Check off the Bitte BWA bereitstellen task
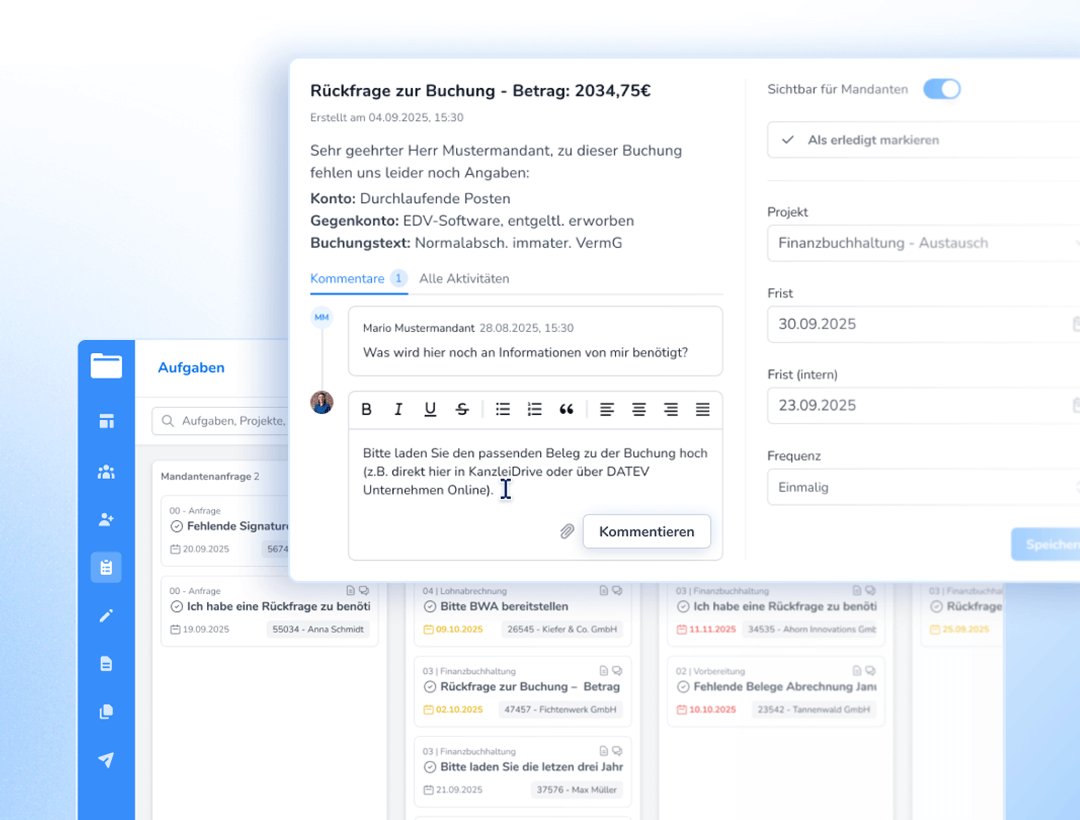1080x820 pixels. 430,606
